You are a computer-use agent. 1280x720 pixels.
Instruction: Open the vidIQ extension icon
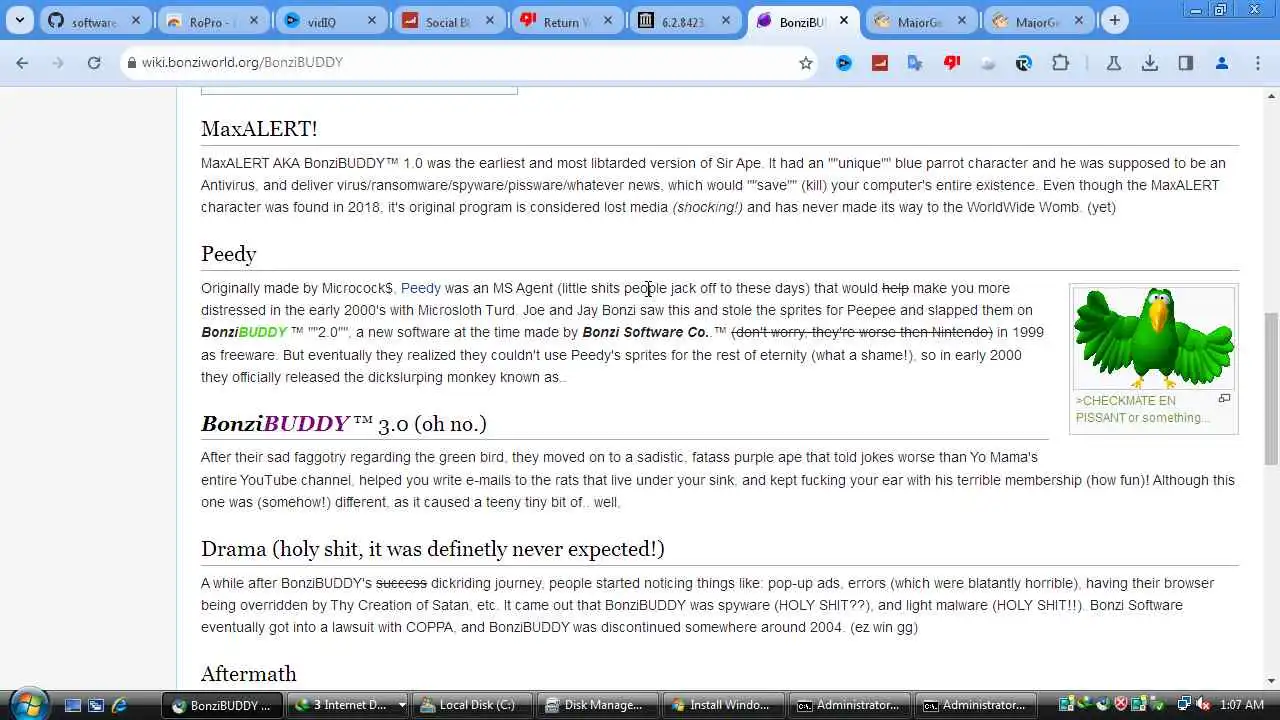tap(844, 62)
